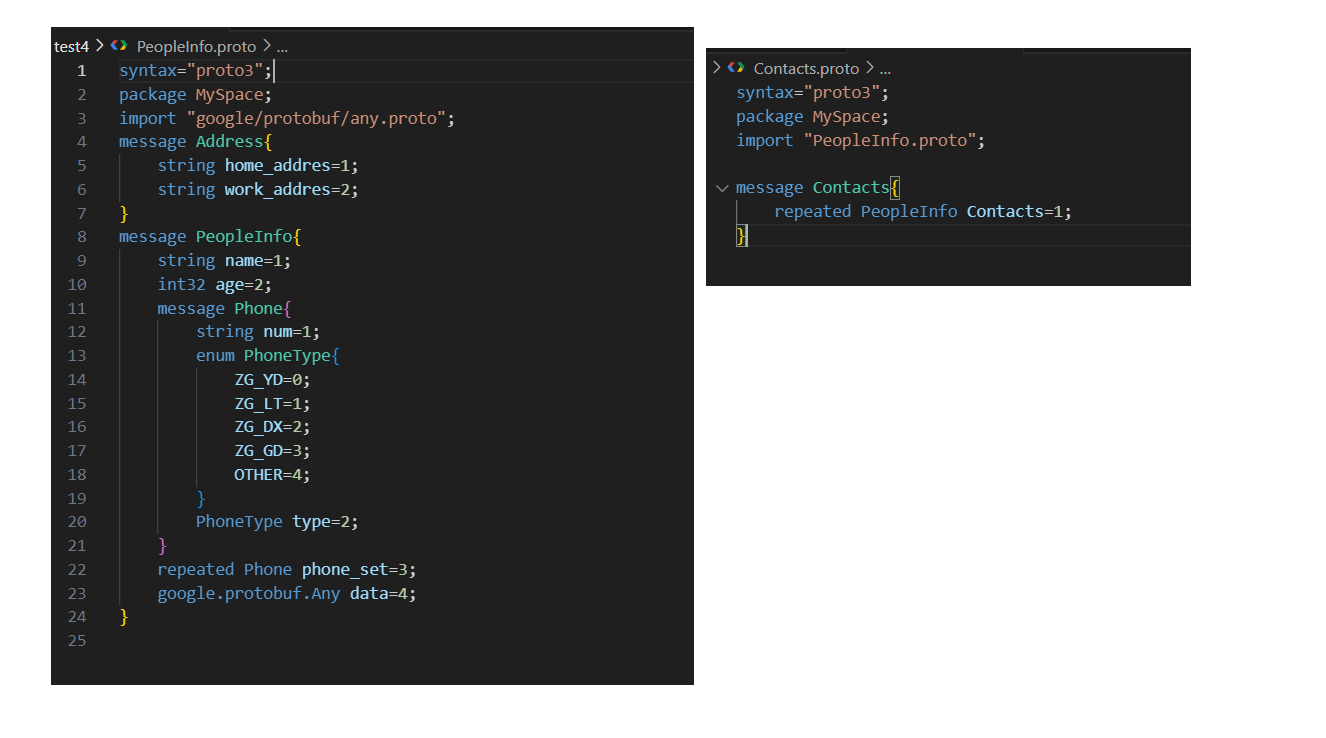Viewport: 1326px width, 738px height.
Task: Open the ellipsis breadcrumb after PeopleInfo.proto
Action: coord(282,46)
